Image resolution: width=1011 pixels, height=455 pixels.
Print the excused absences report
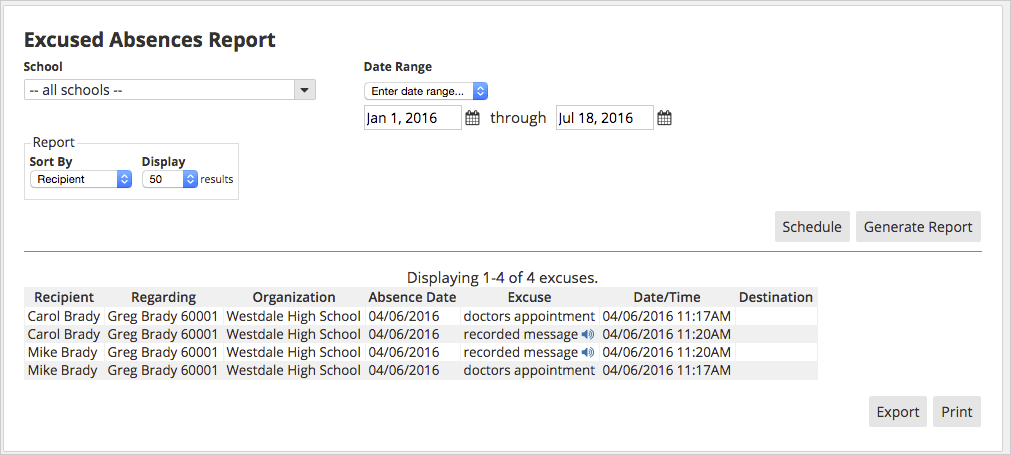coord(957,412)
